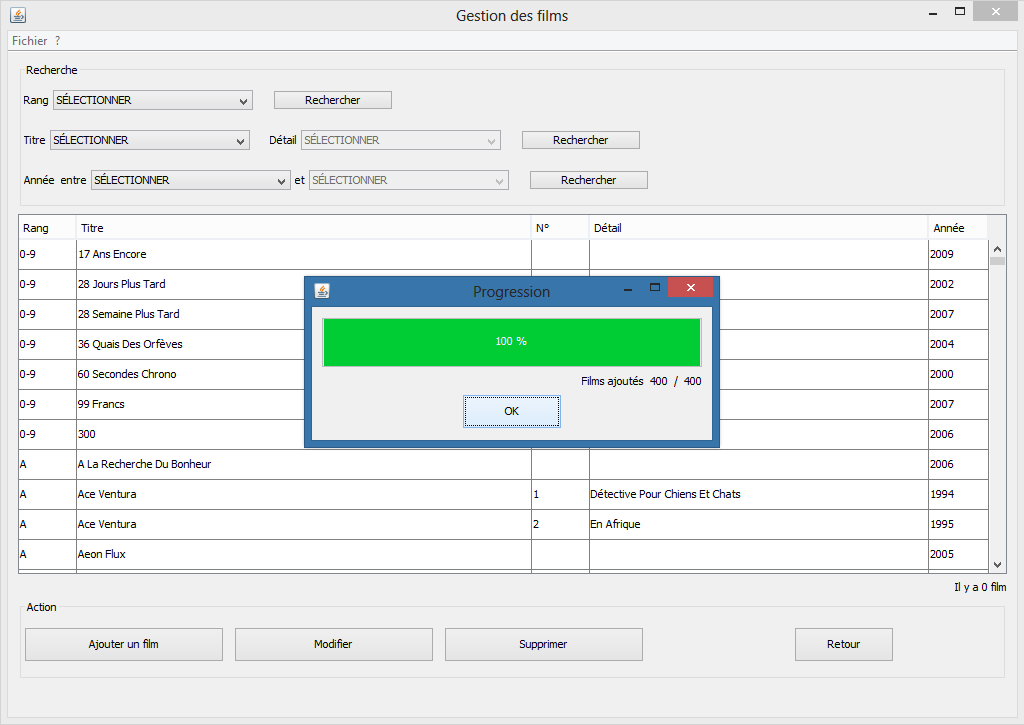Open the ? help menu
Image resolution: width=1024 pixels, height=725 pixels.
click(57, 40)
